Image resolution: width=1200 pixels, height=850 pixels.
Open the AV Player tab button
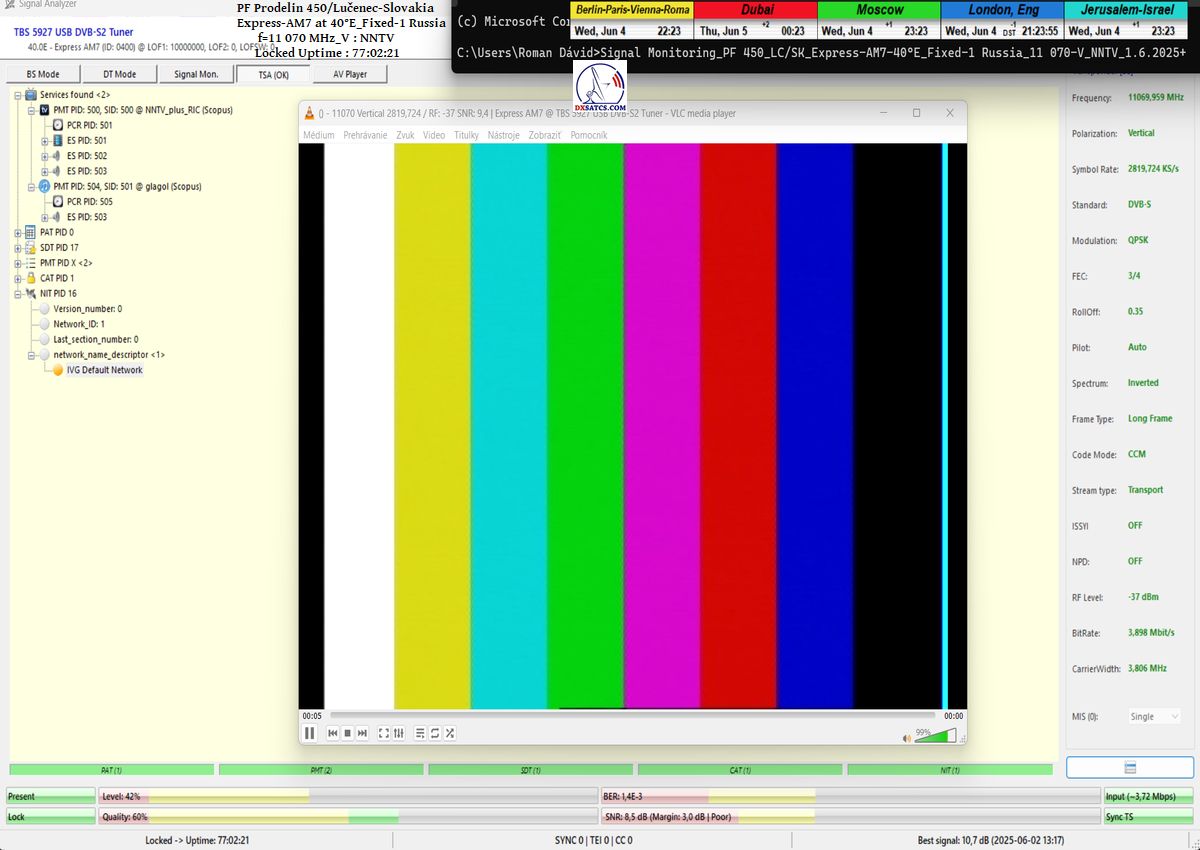pyautogui.click(x=349, y=74)
